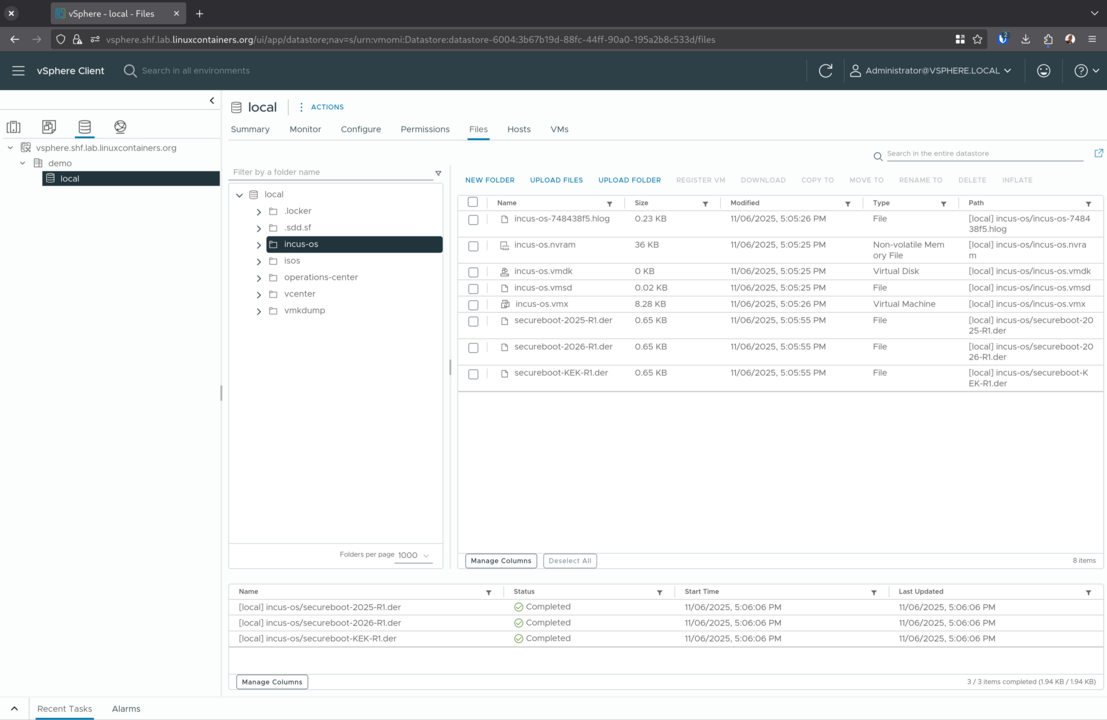Switch to VMs and Templates inventory view
Viewport: 1107px width, 720px height.
coord(49,127)
